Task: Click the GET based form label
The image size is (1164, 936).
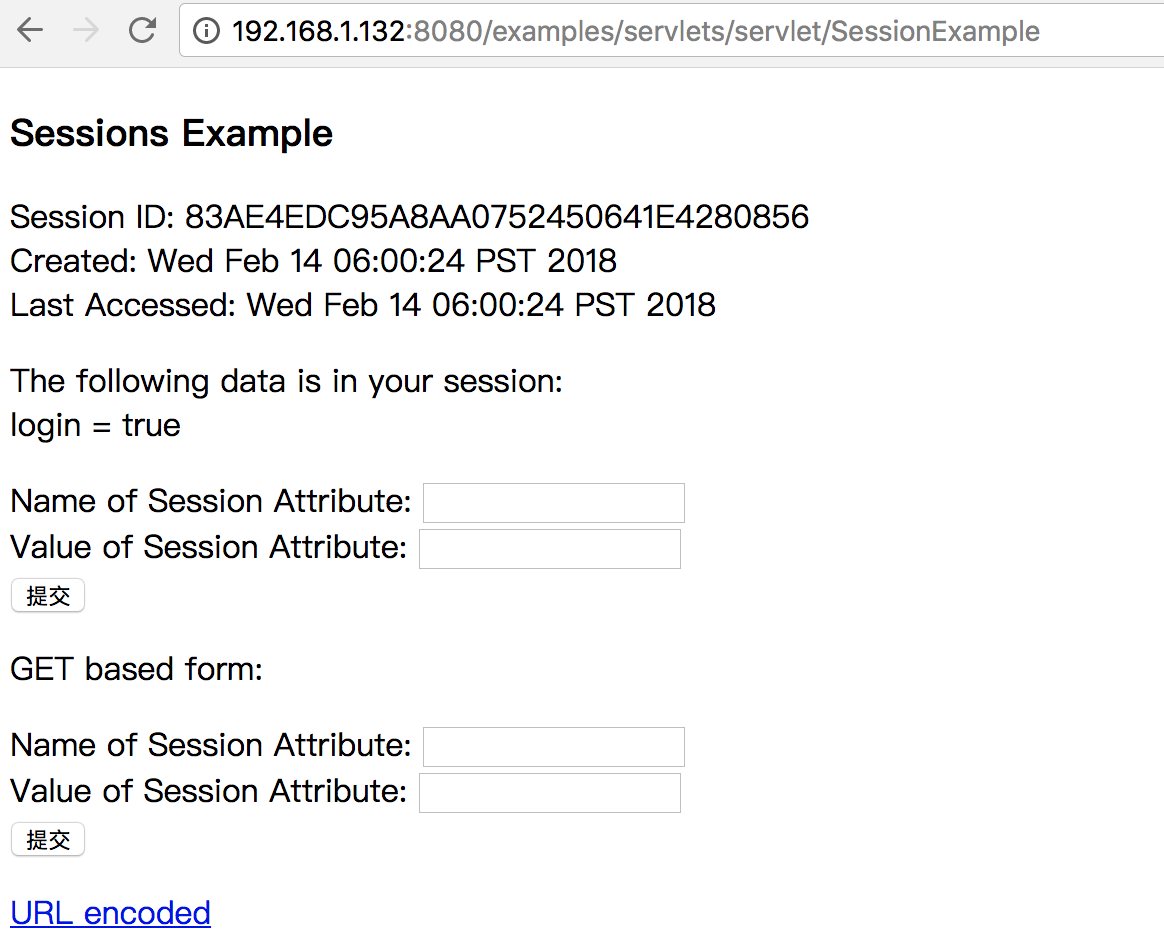Action: [x=136, y=669]
